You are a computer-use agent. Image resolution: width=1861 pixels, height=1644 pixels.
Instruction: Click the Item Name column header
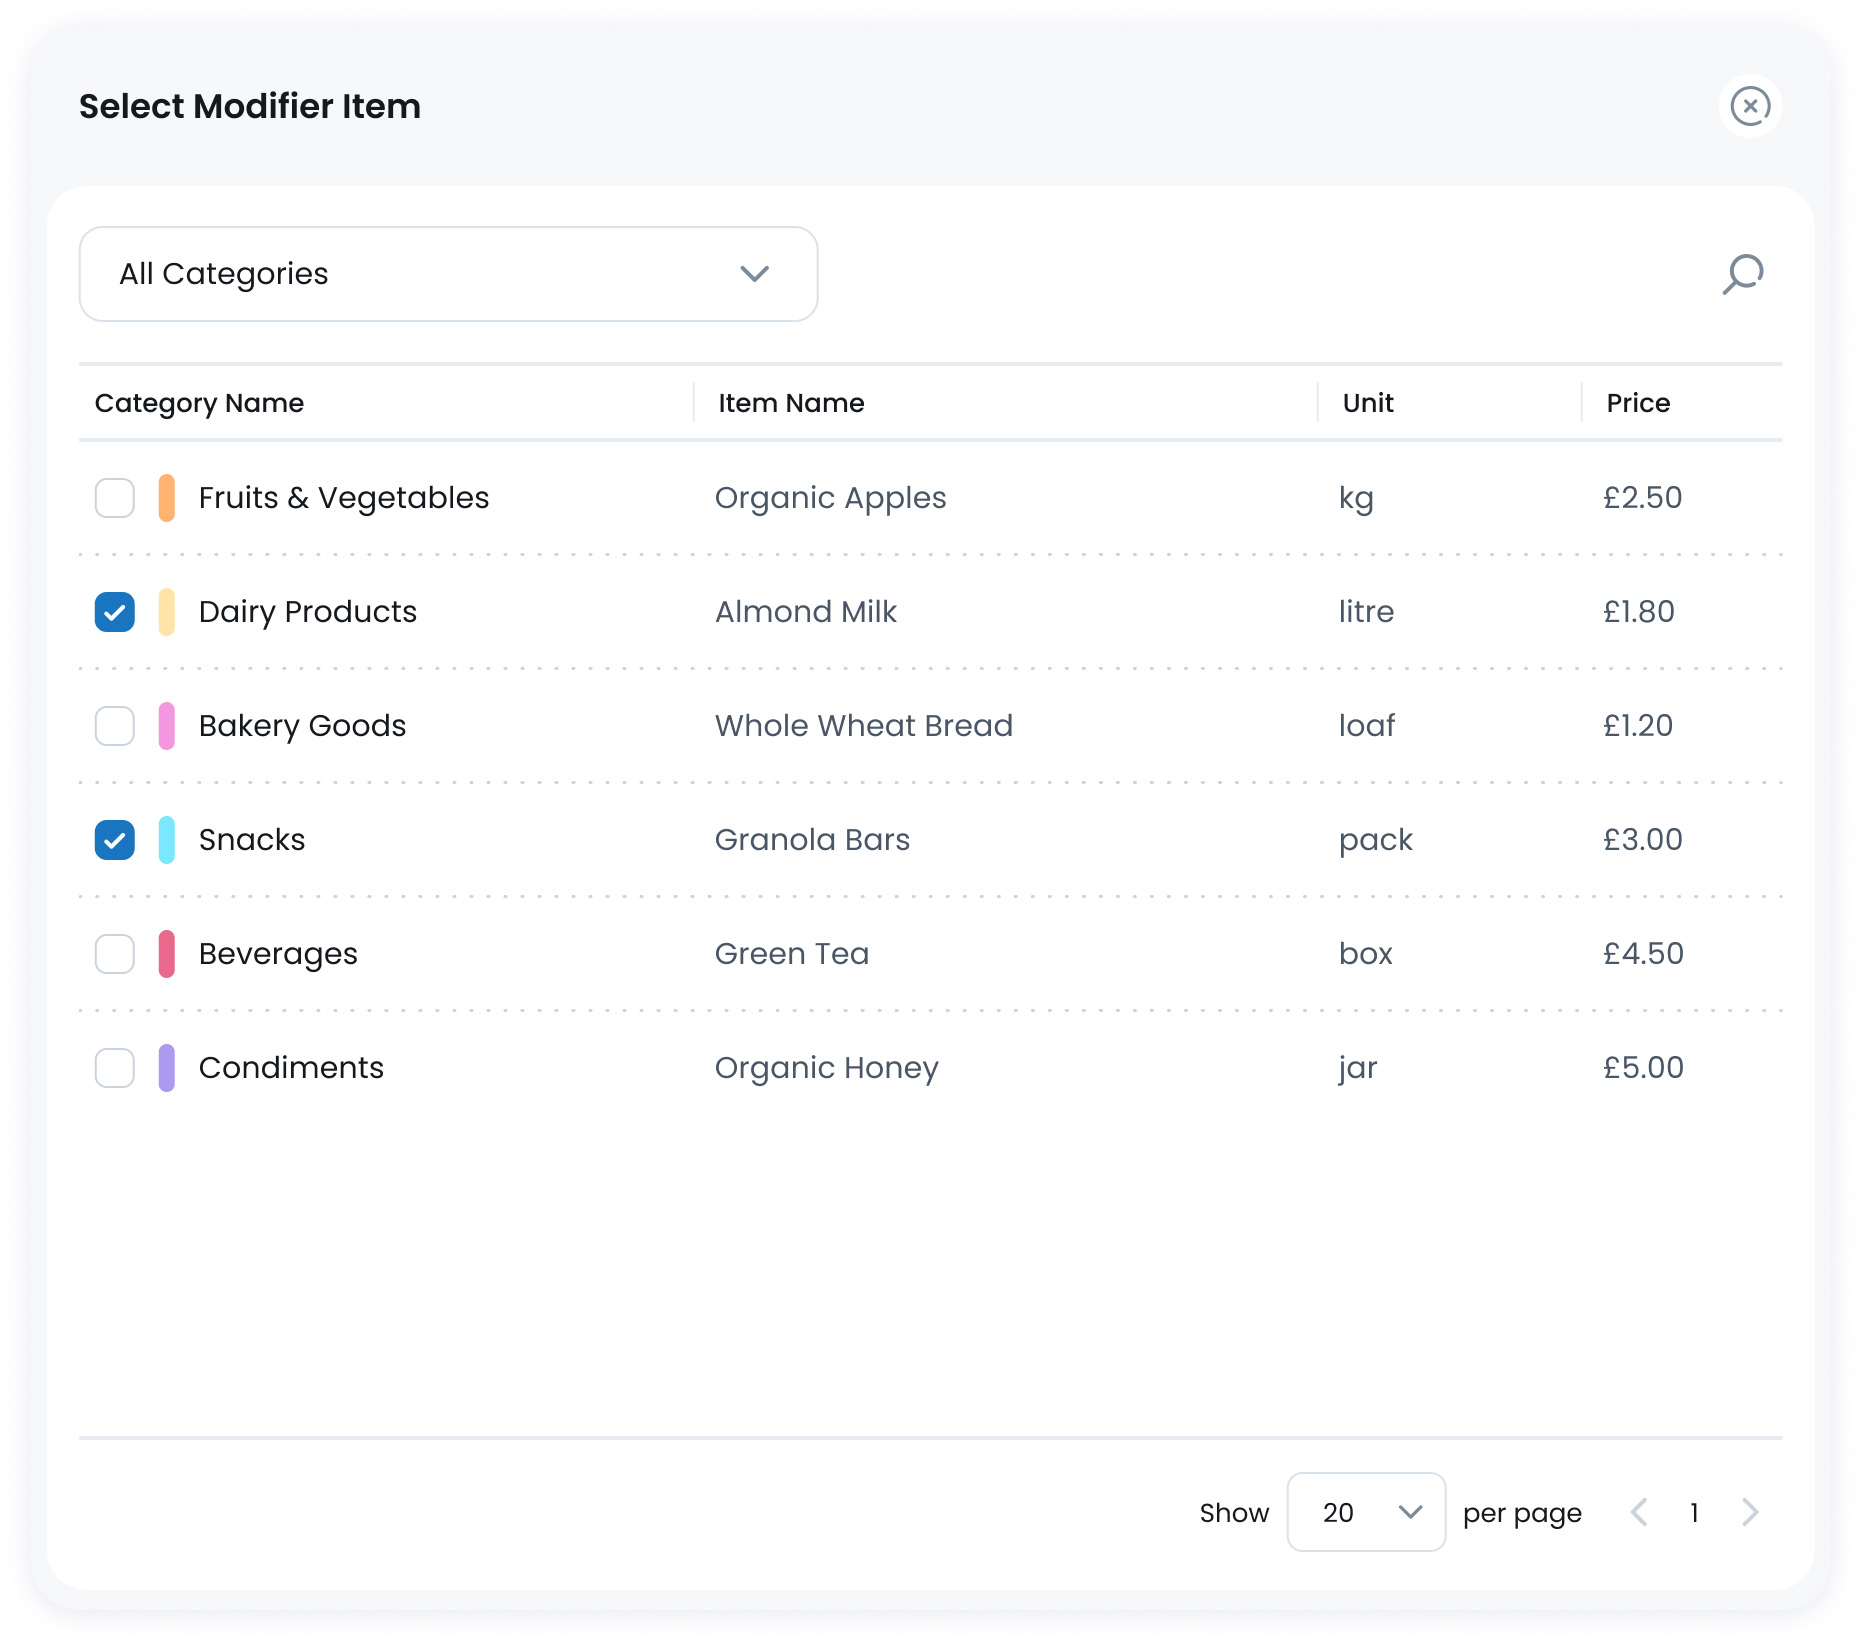point(791,403)
